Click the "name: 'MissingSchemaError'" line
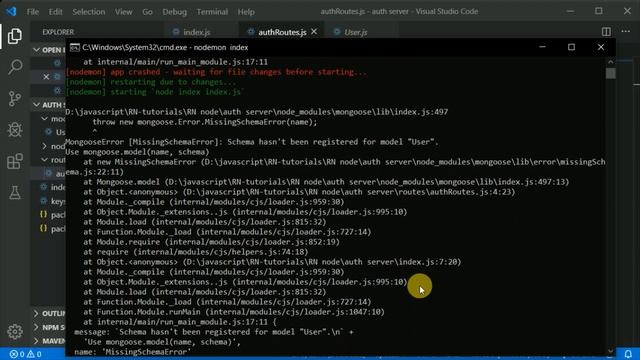This screenshot has height=360, width=640. click(133, 352)
